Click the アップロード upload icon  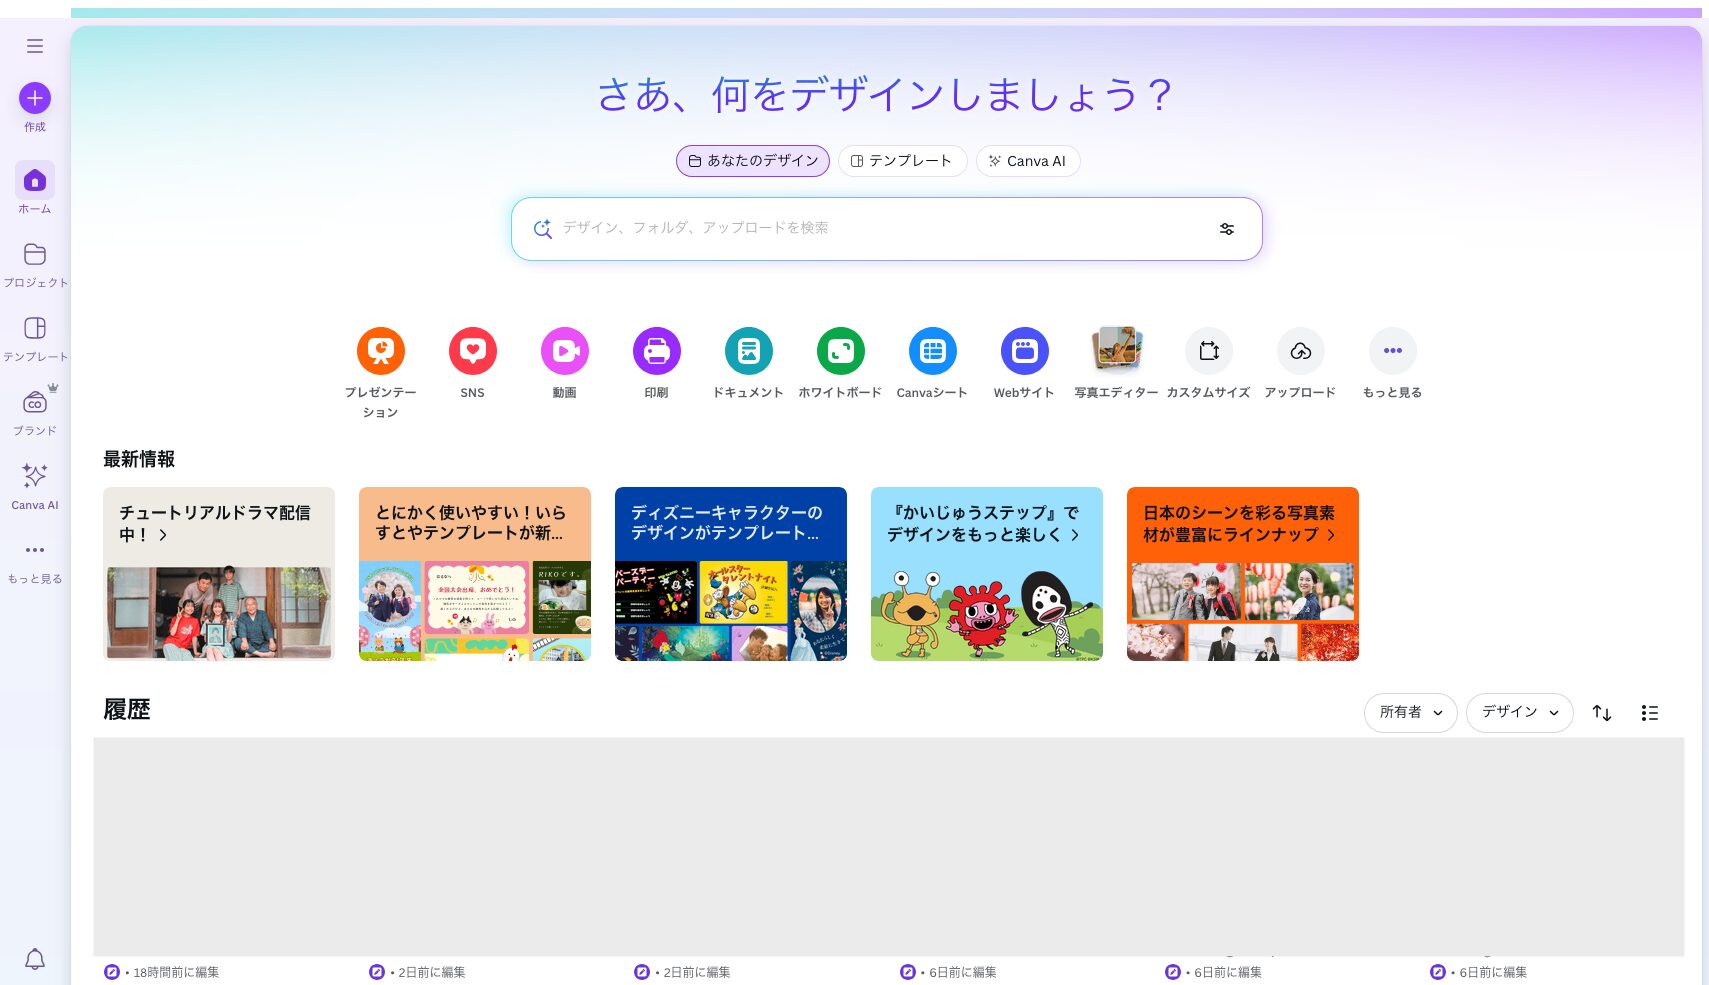pyautogui.click(x=1300, y=351)
